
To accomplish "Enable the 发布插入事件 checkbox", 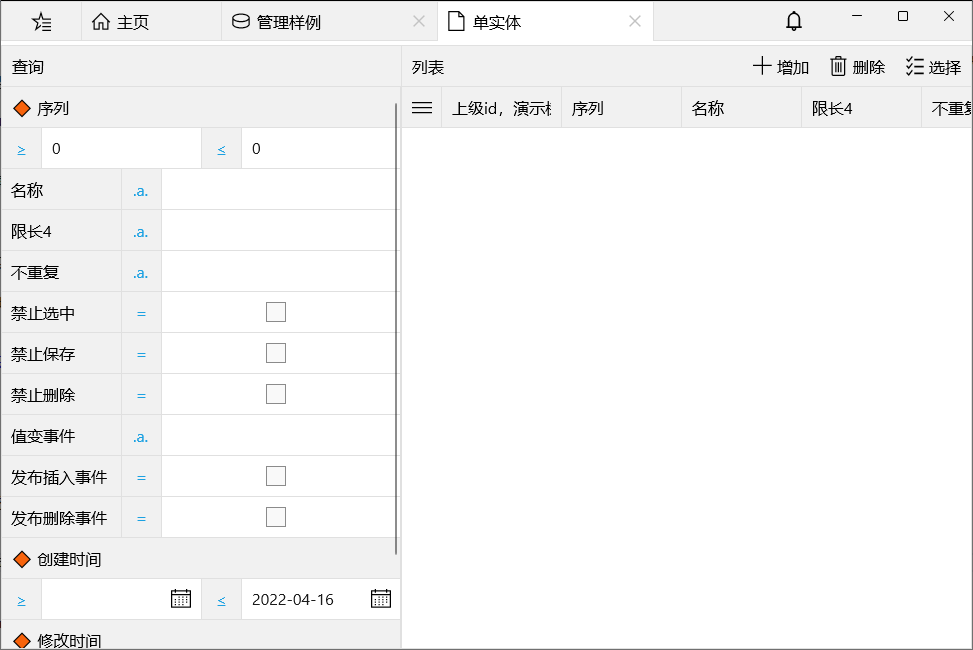I will coord(276,475).
